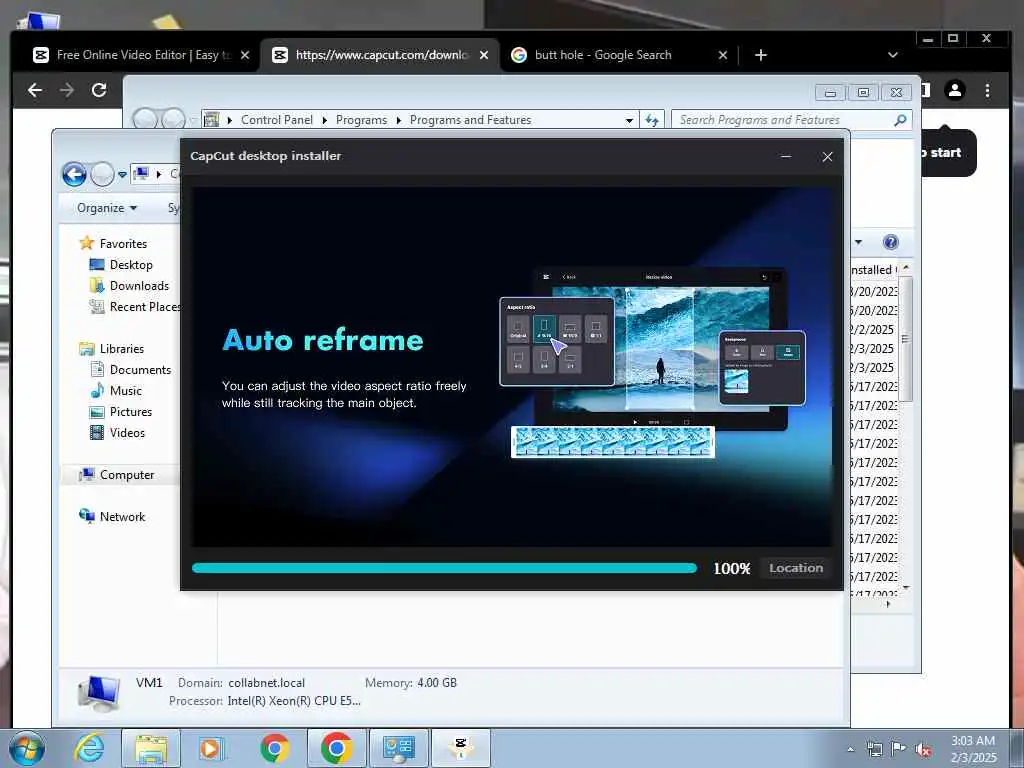Click the Programs list scrollbar up arrow
1024x768 pixels.
(905, 268)
